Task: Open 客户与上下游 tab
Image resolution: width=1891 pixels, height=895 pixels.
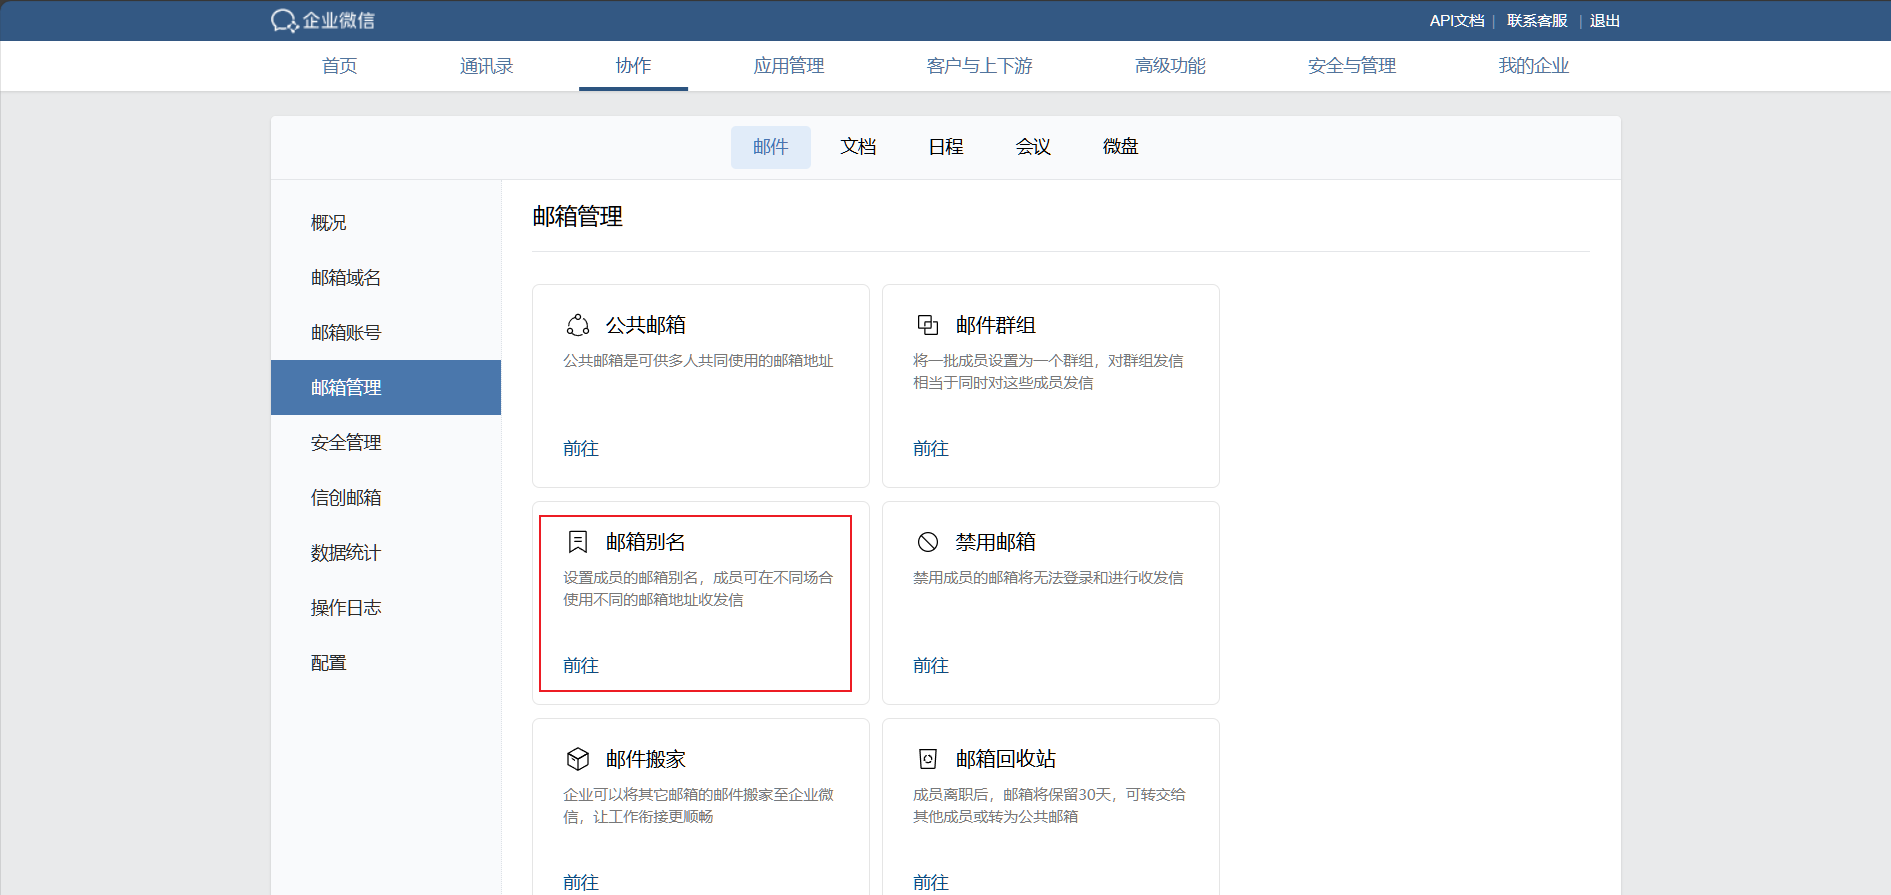Action: (980, 66)
